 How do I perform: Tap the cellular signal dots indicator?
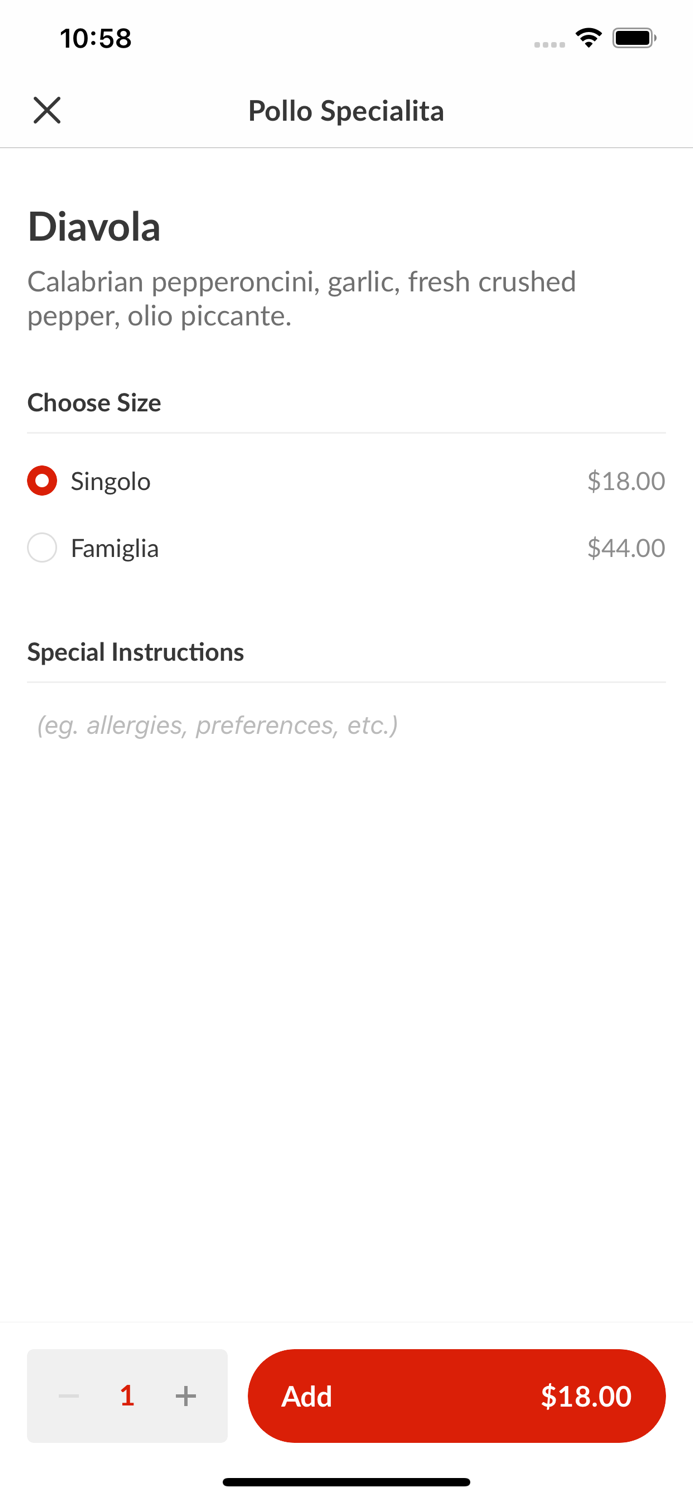click(549, 42)
